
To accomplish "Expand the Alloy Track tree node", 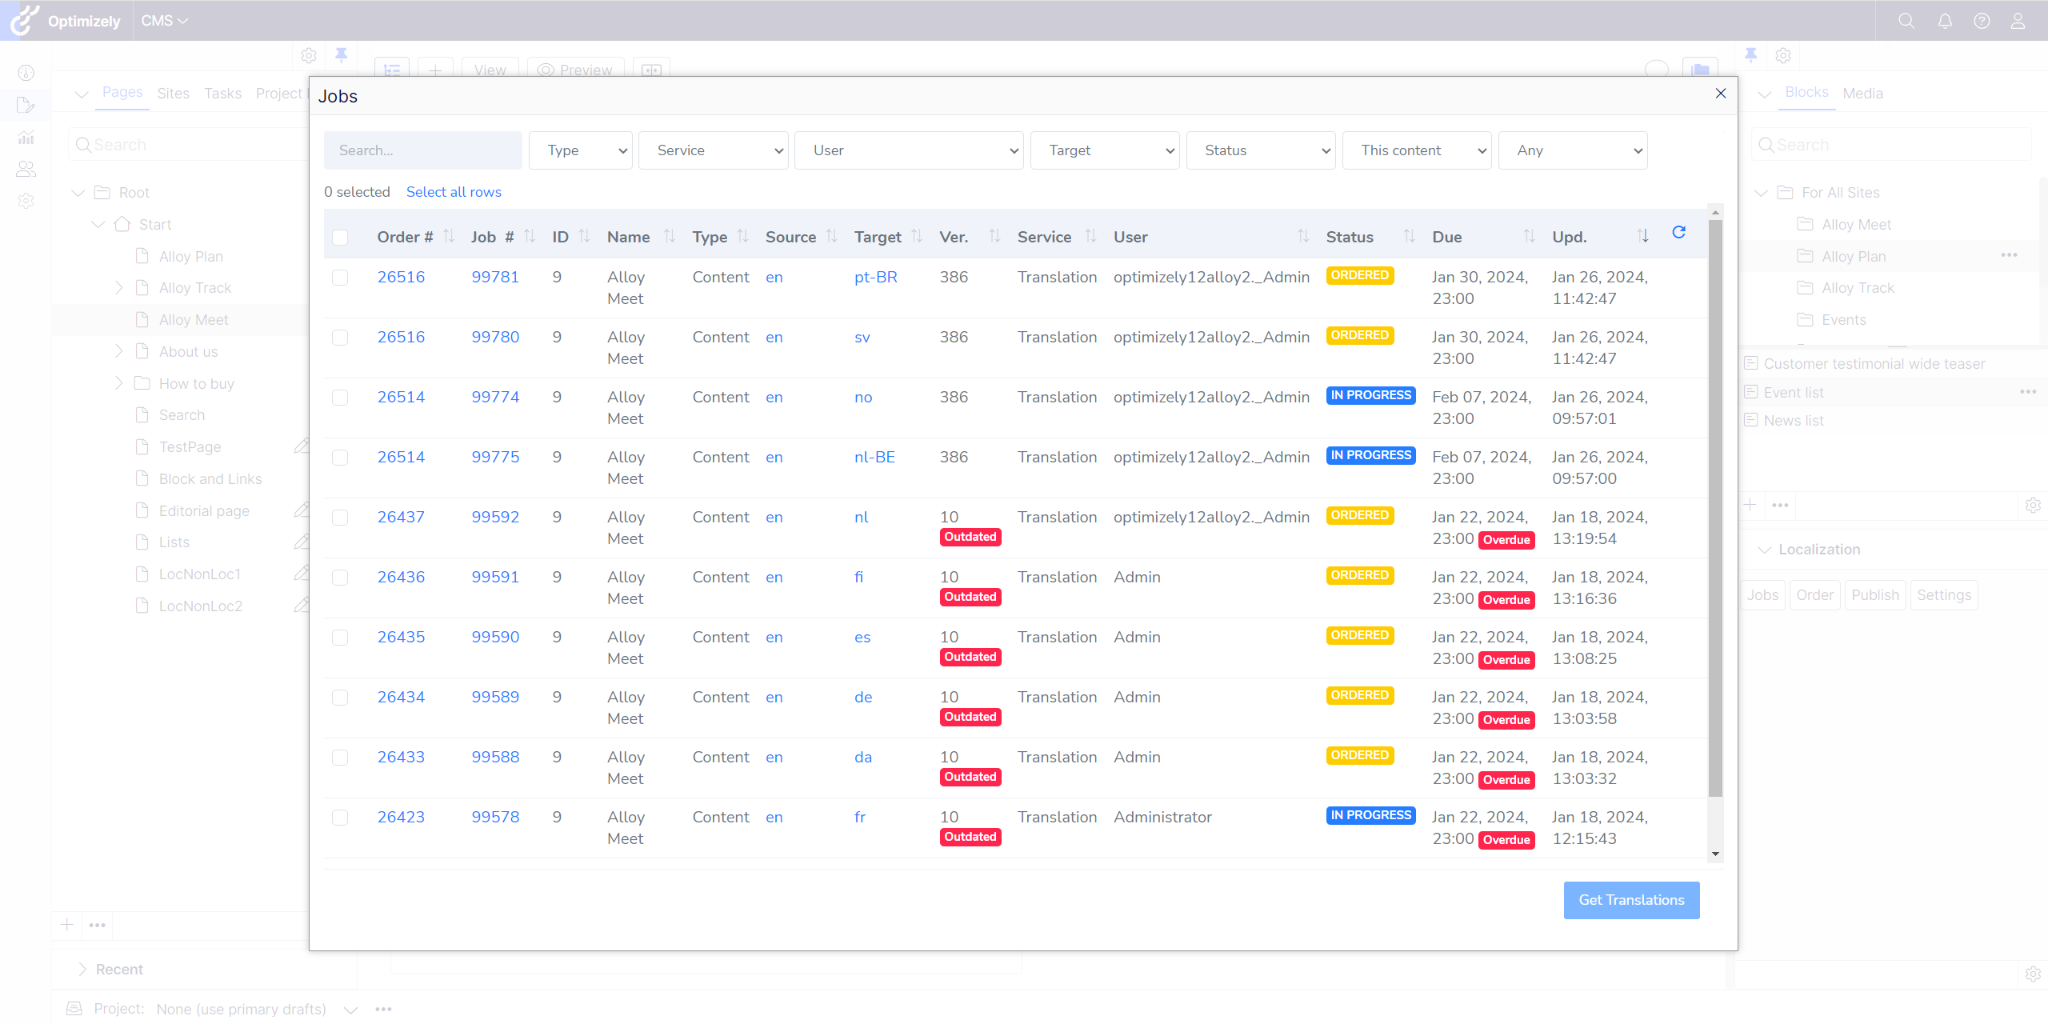I will [x=119, y=288].
